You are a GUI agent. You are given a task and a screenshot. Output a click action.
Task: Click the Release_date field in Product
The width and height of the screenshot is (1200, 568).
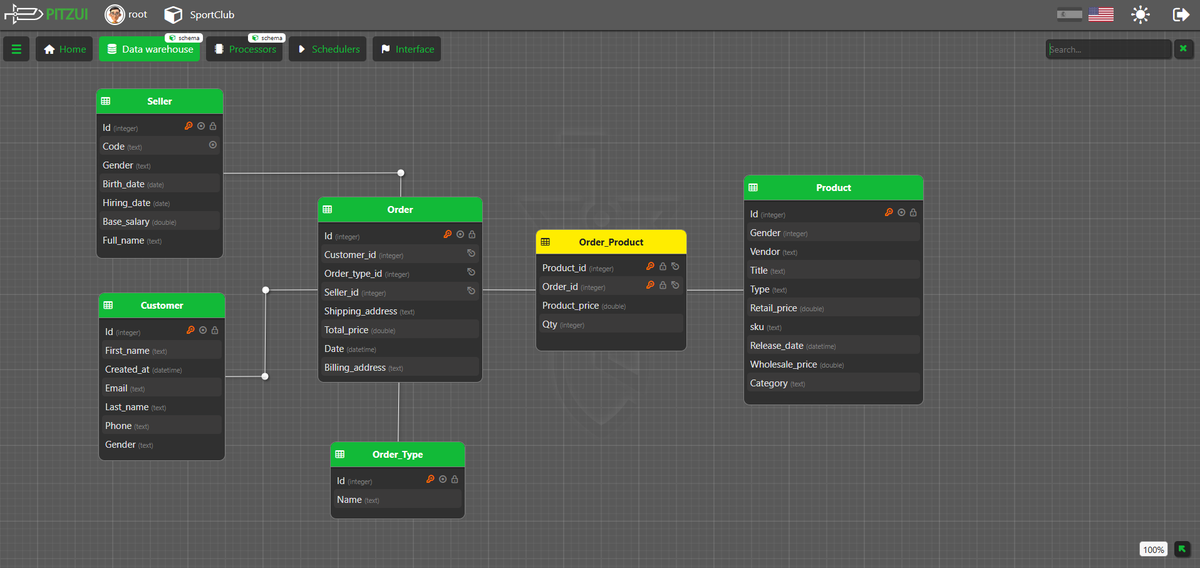click(x=833, y=346)
